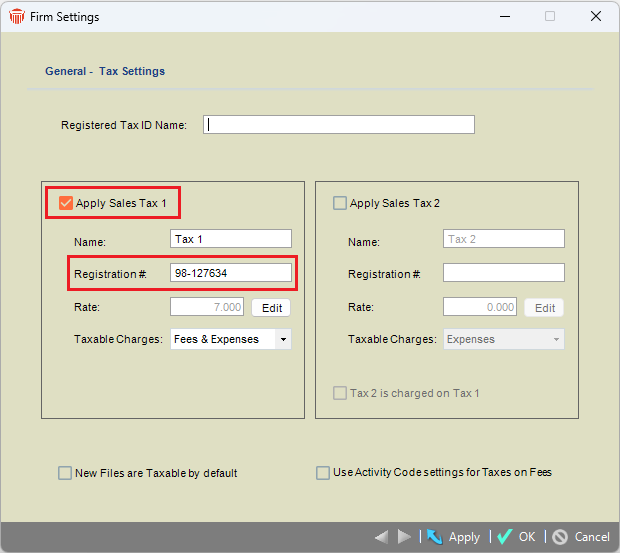Close the Firm Settings window
The image size is (620, 553).
[x=596, y=17]
